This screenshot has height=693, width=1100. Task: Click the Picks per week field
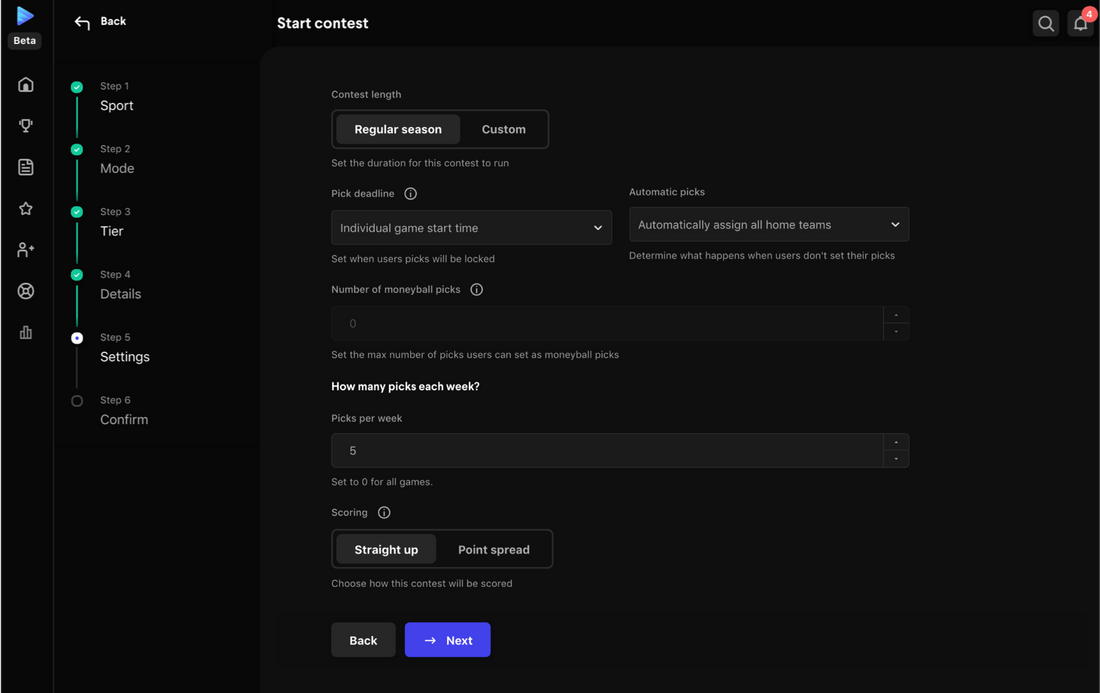point(606,451)
